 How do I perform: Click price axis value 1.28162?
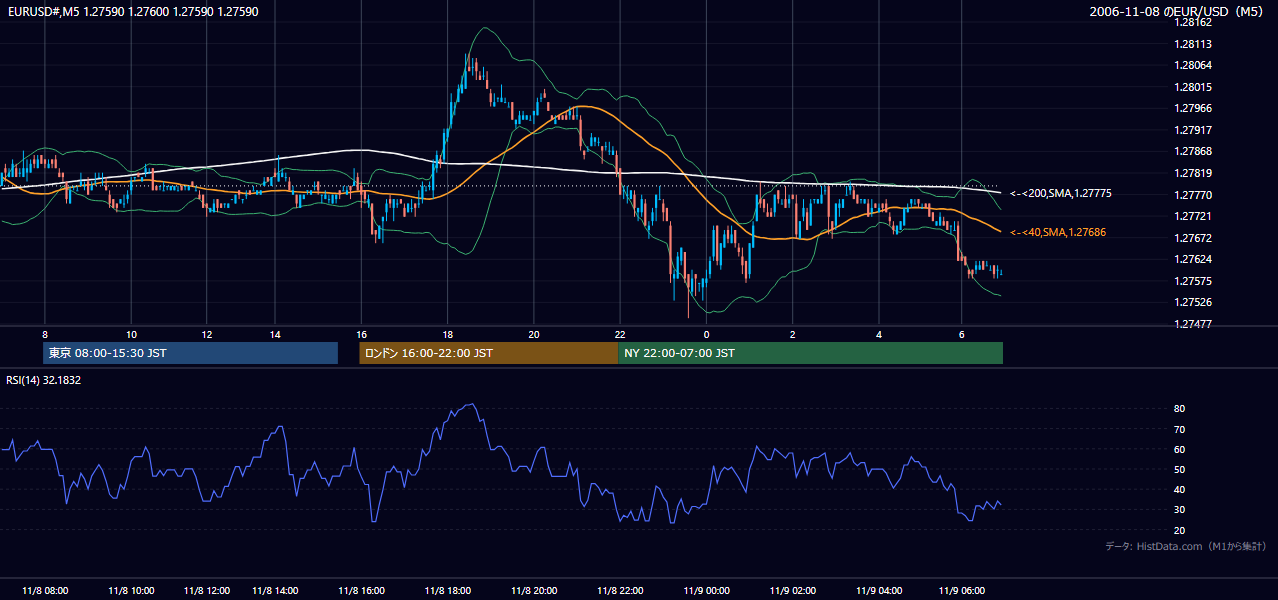pos(1193,22)
